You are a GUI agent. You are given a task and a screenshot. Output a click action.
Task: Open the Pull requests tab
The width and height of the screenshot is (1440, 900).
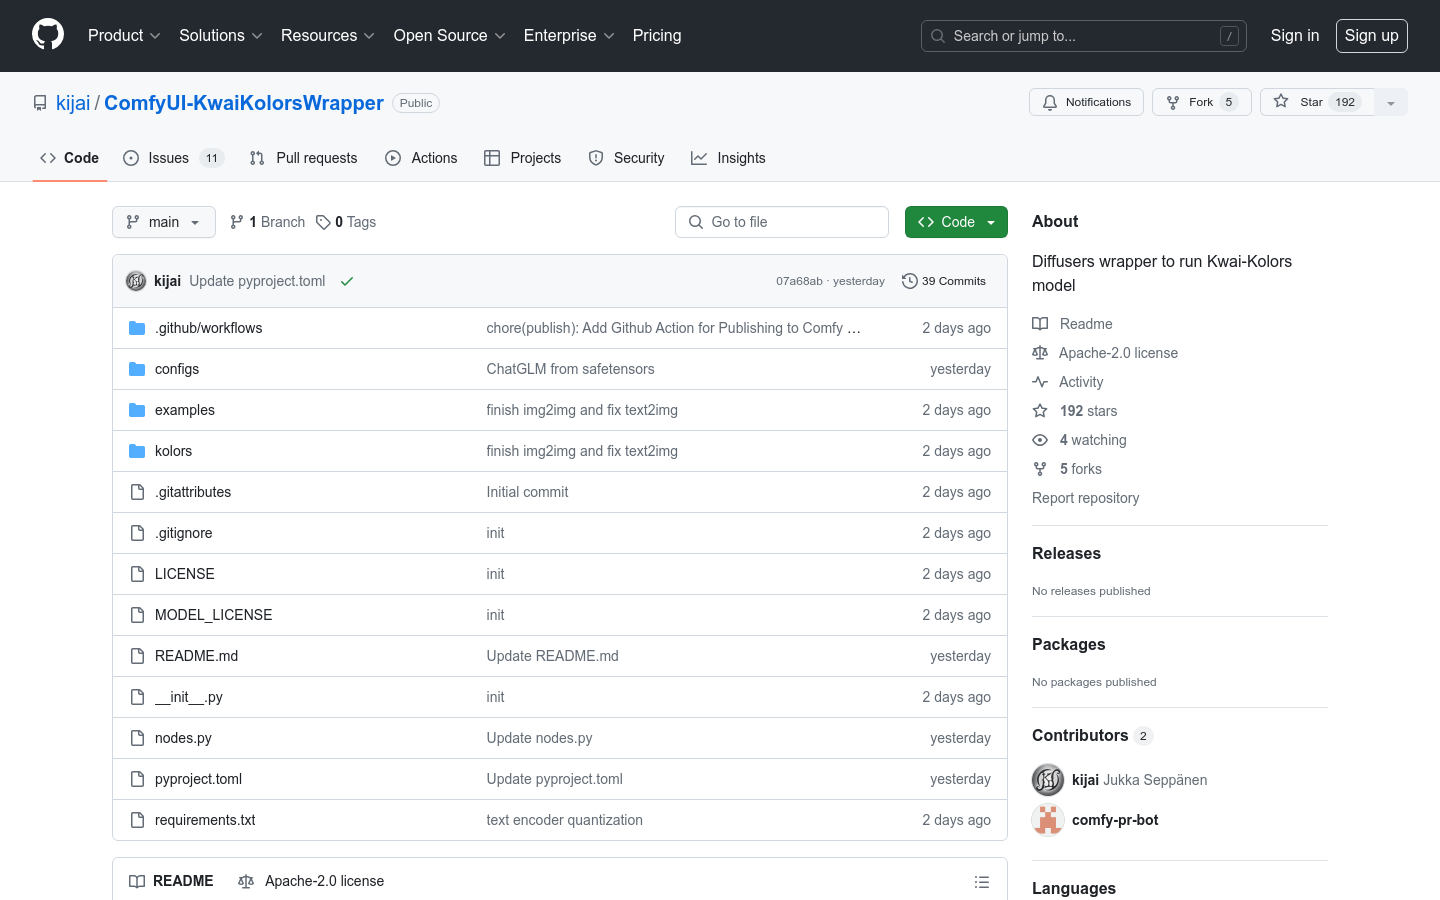[303, 158]
